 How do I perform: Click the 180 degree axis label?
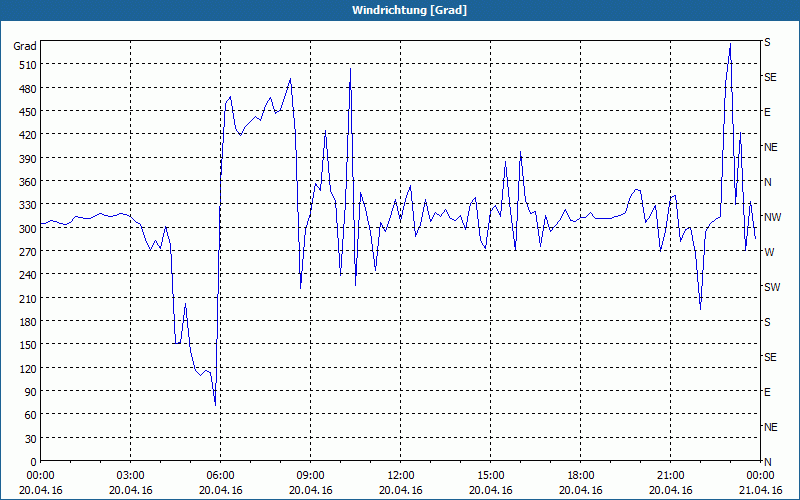coord(28,322)
